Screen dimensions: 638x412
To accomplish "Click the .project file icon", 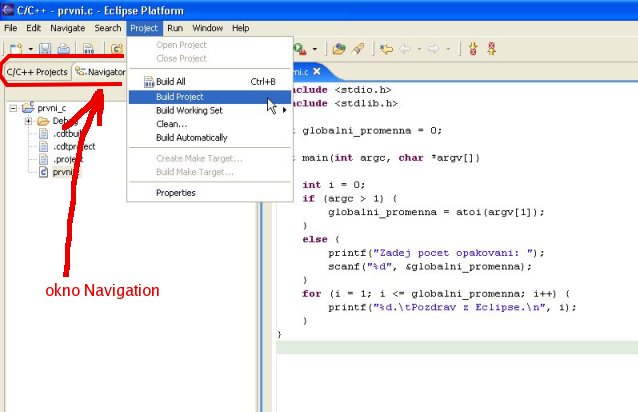I will click(44, 159).
